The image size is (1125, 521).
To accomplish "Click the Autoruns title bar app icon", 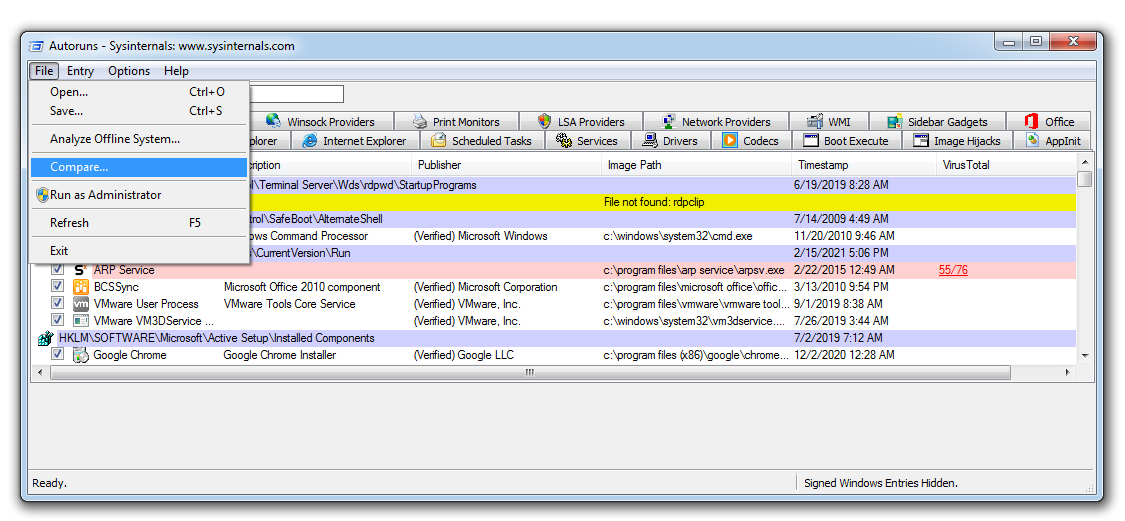I will pos(35,46).
